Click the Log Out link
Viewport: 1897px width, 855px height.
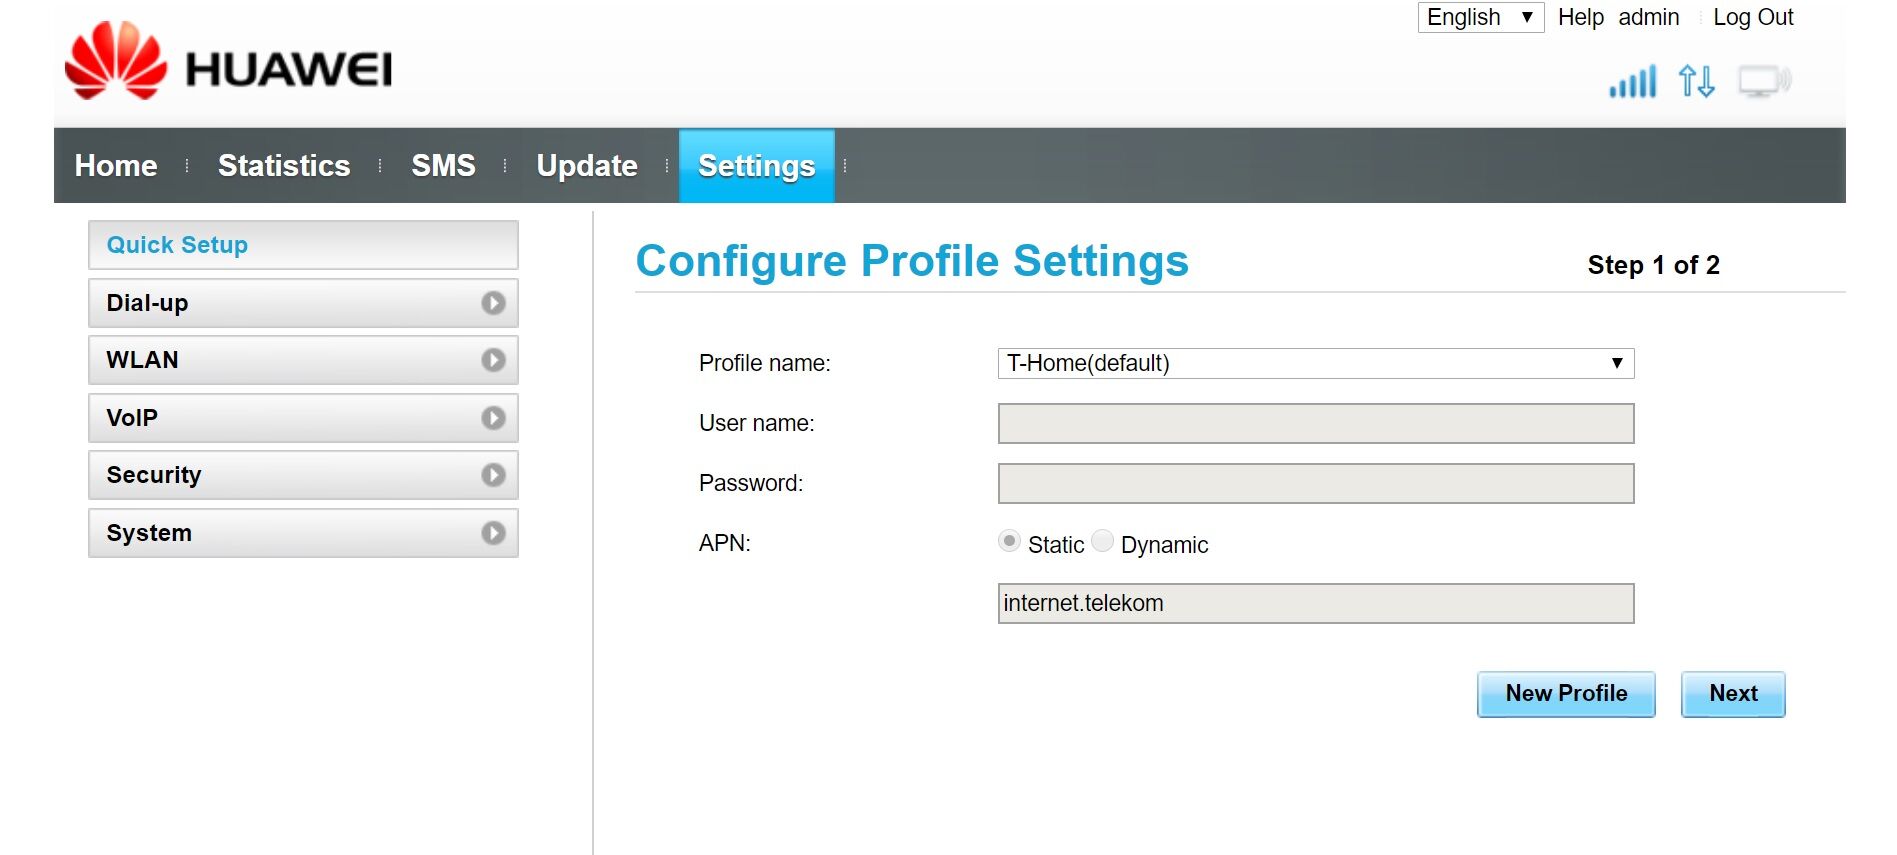point(1752,17)
